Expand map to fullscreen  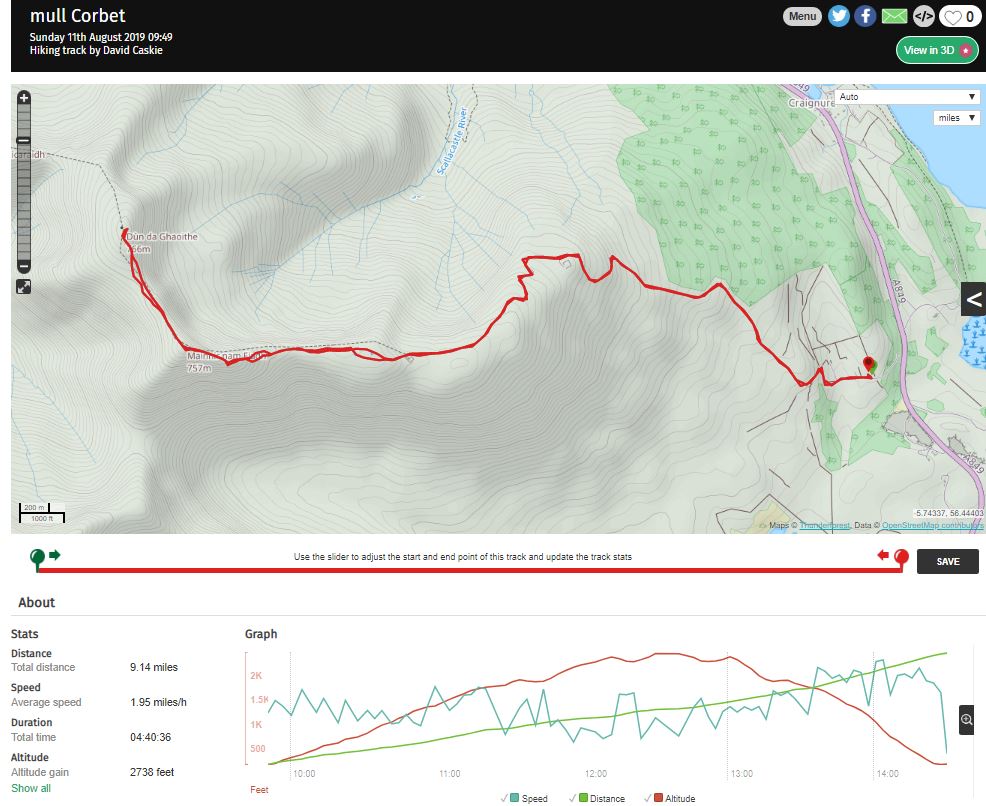[x=24, y=287]
